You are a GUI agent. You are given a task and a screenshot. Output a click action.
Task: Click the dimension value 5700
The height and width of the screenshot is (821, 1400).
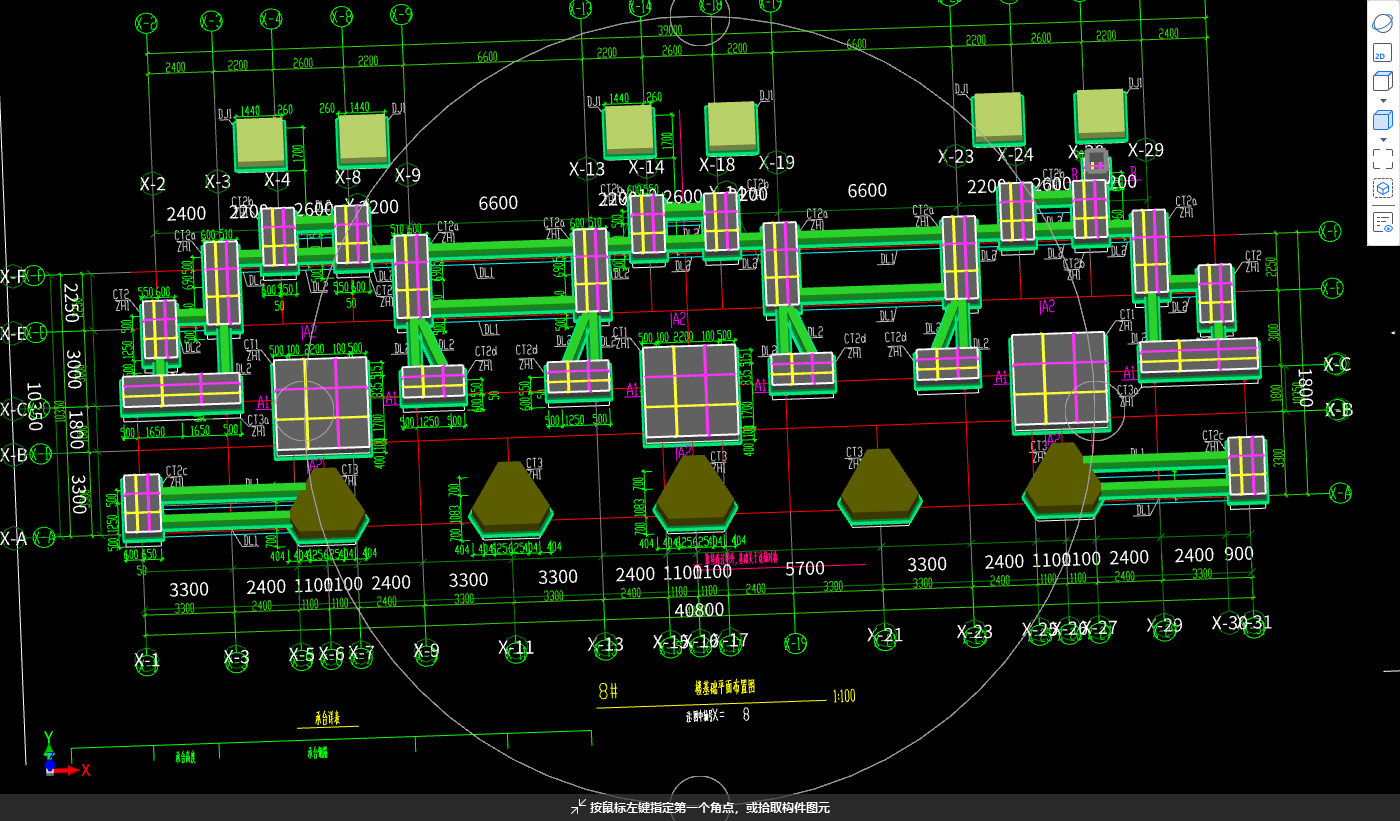(805, 569)
